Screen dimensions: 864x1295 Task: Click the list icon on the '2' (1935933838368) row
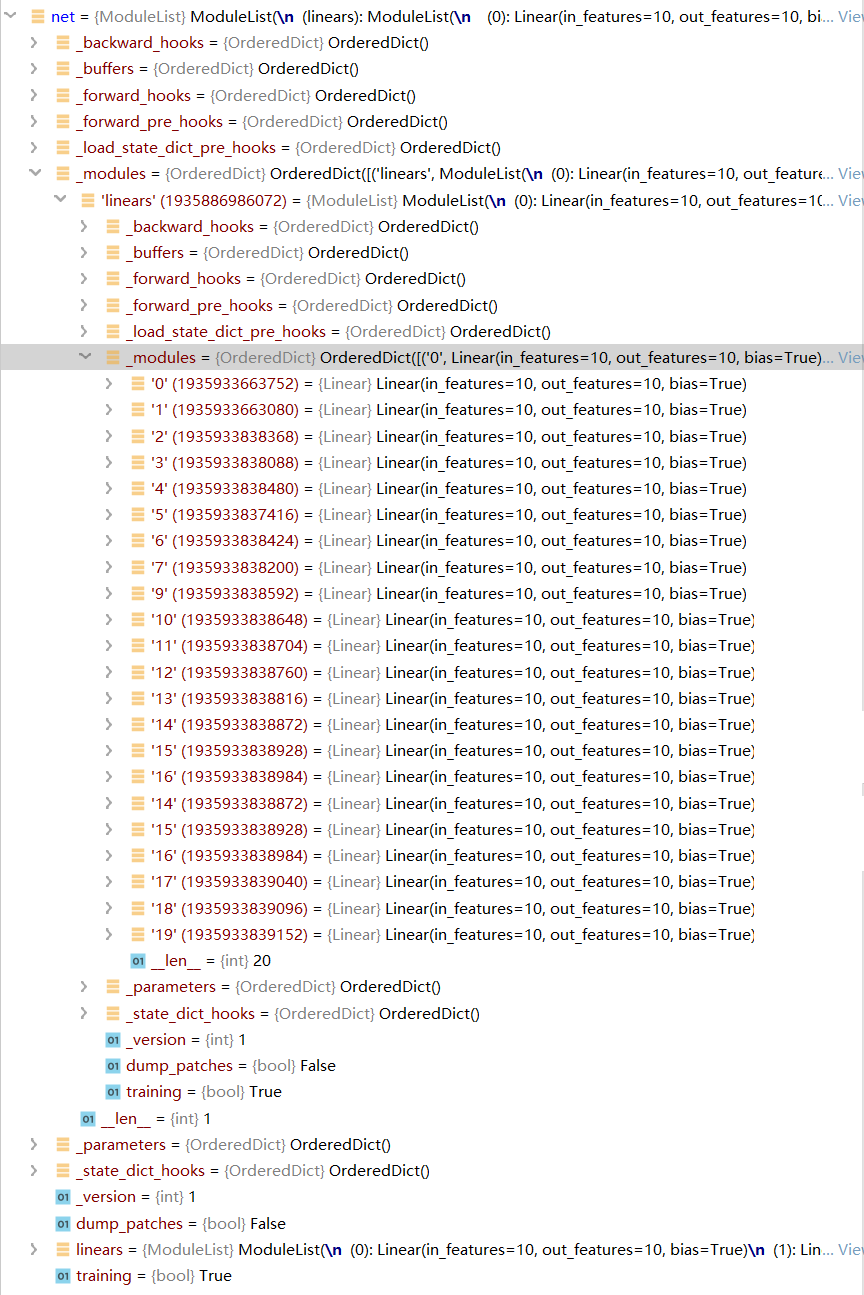(138, 436)
